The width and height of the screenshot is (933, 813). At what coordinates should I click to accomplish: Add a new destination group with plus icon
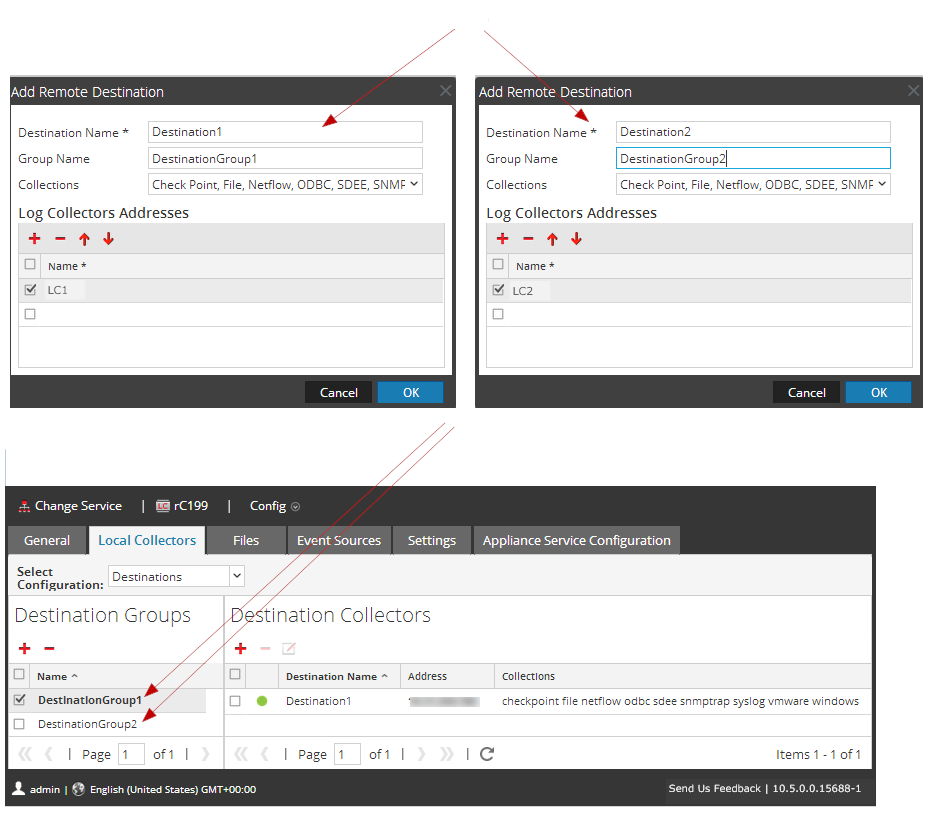pyautogui.click(x=24, y=649)
